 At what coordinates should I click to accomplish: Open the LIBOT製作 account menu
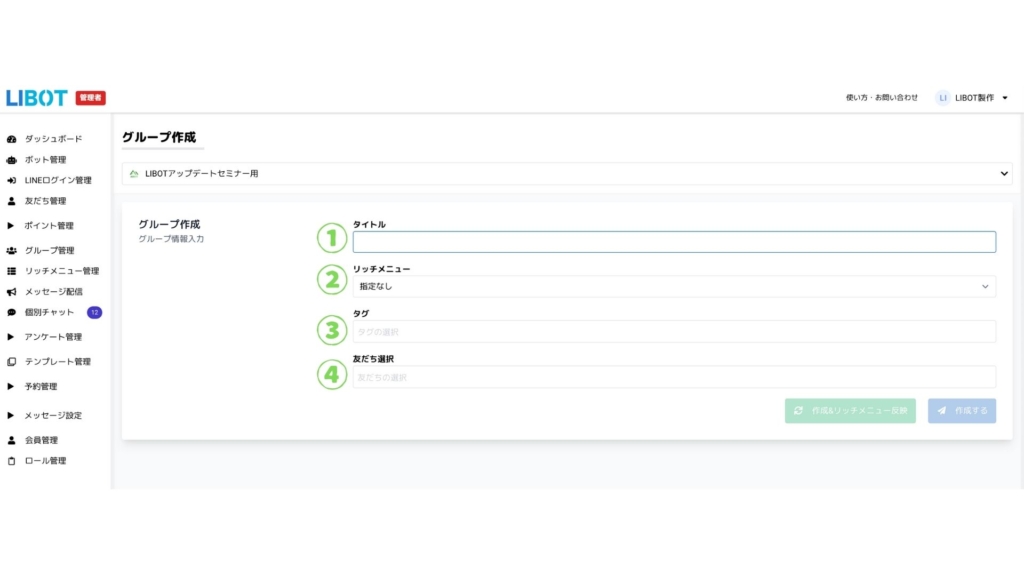(x=972, y=98)
